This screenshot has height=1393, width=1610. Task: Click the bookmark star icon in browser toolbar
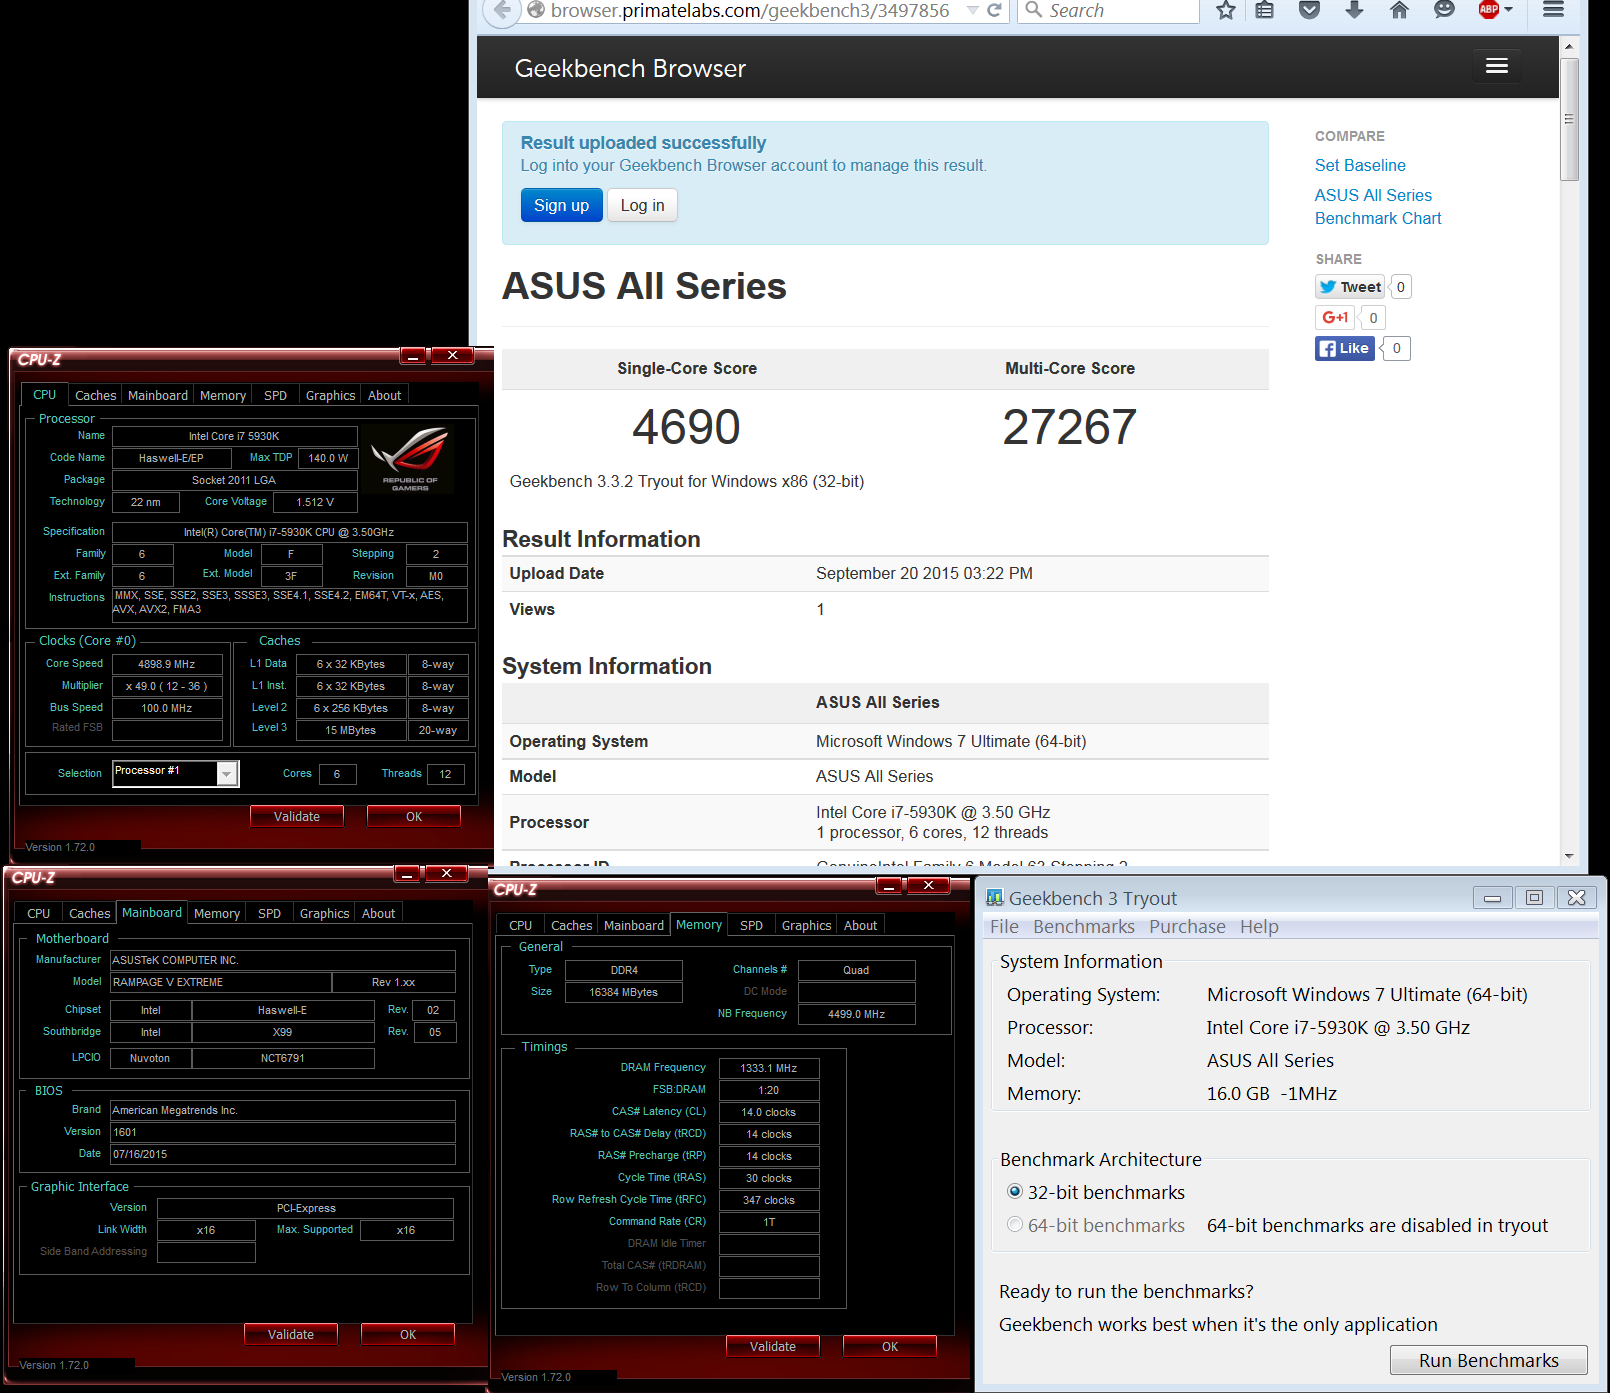coord(1226,11)
